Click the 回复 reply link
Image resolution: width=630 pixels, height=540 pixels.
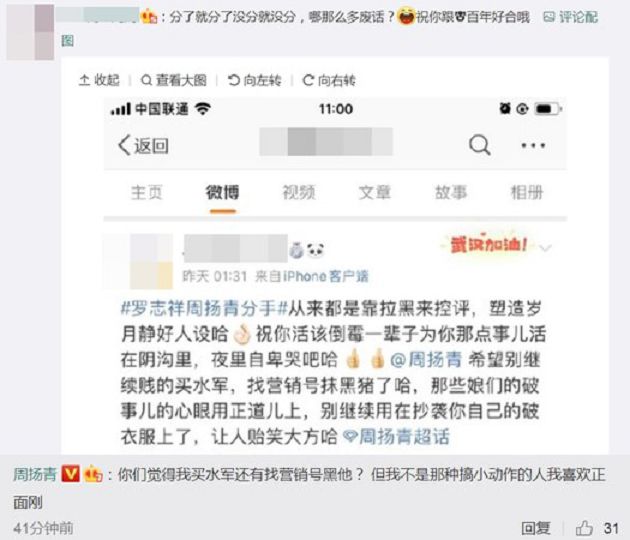coord(536,528)
